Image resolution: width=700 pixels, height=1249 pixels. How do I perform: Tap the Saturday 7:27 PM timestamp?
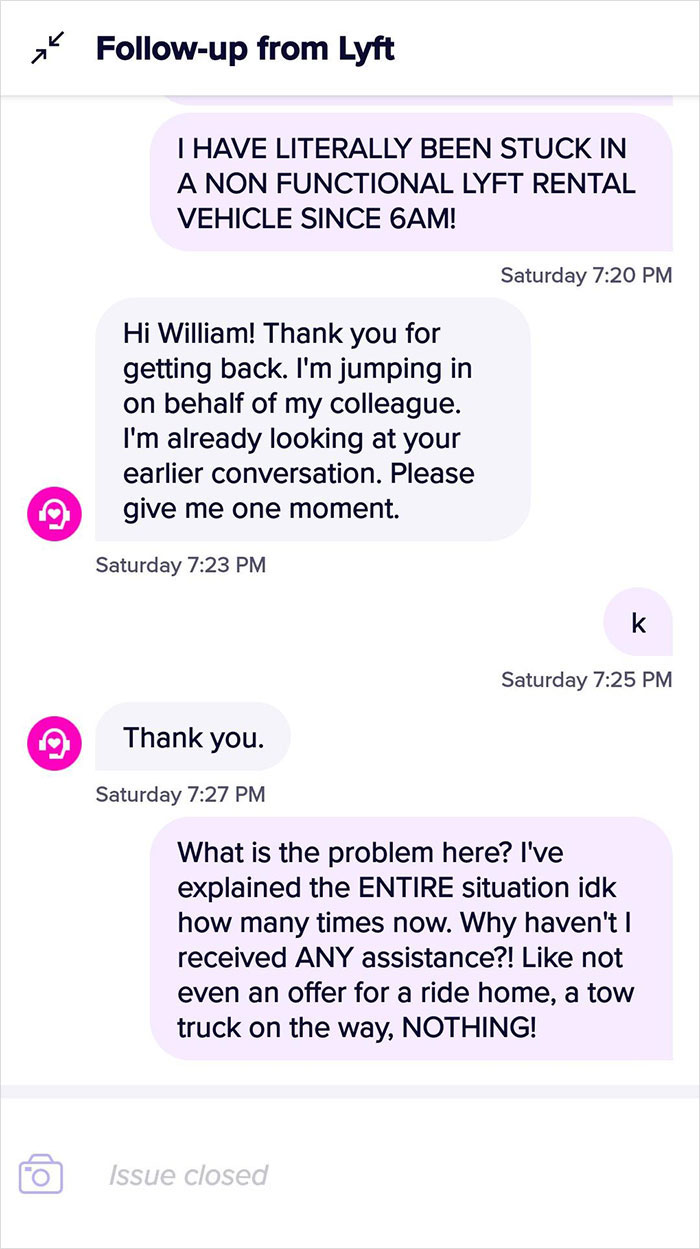pyautogui.click(x=180, y=794)
